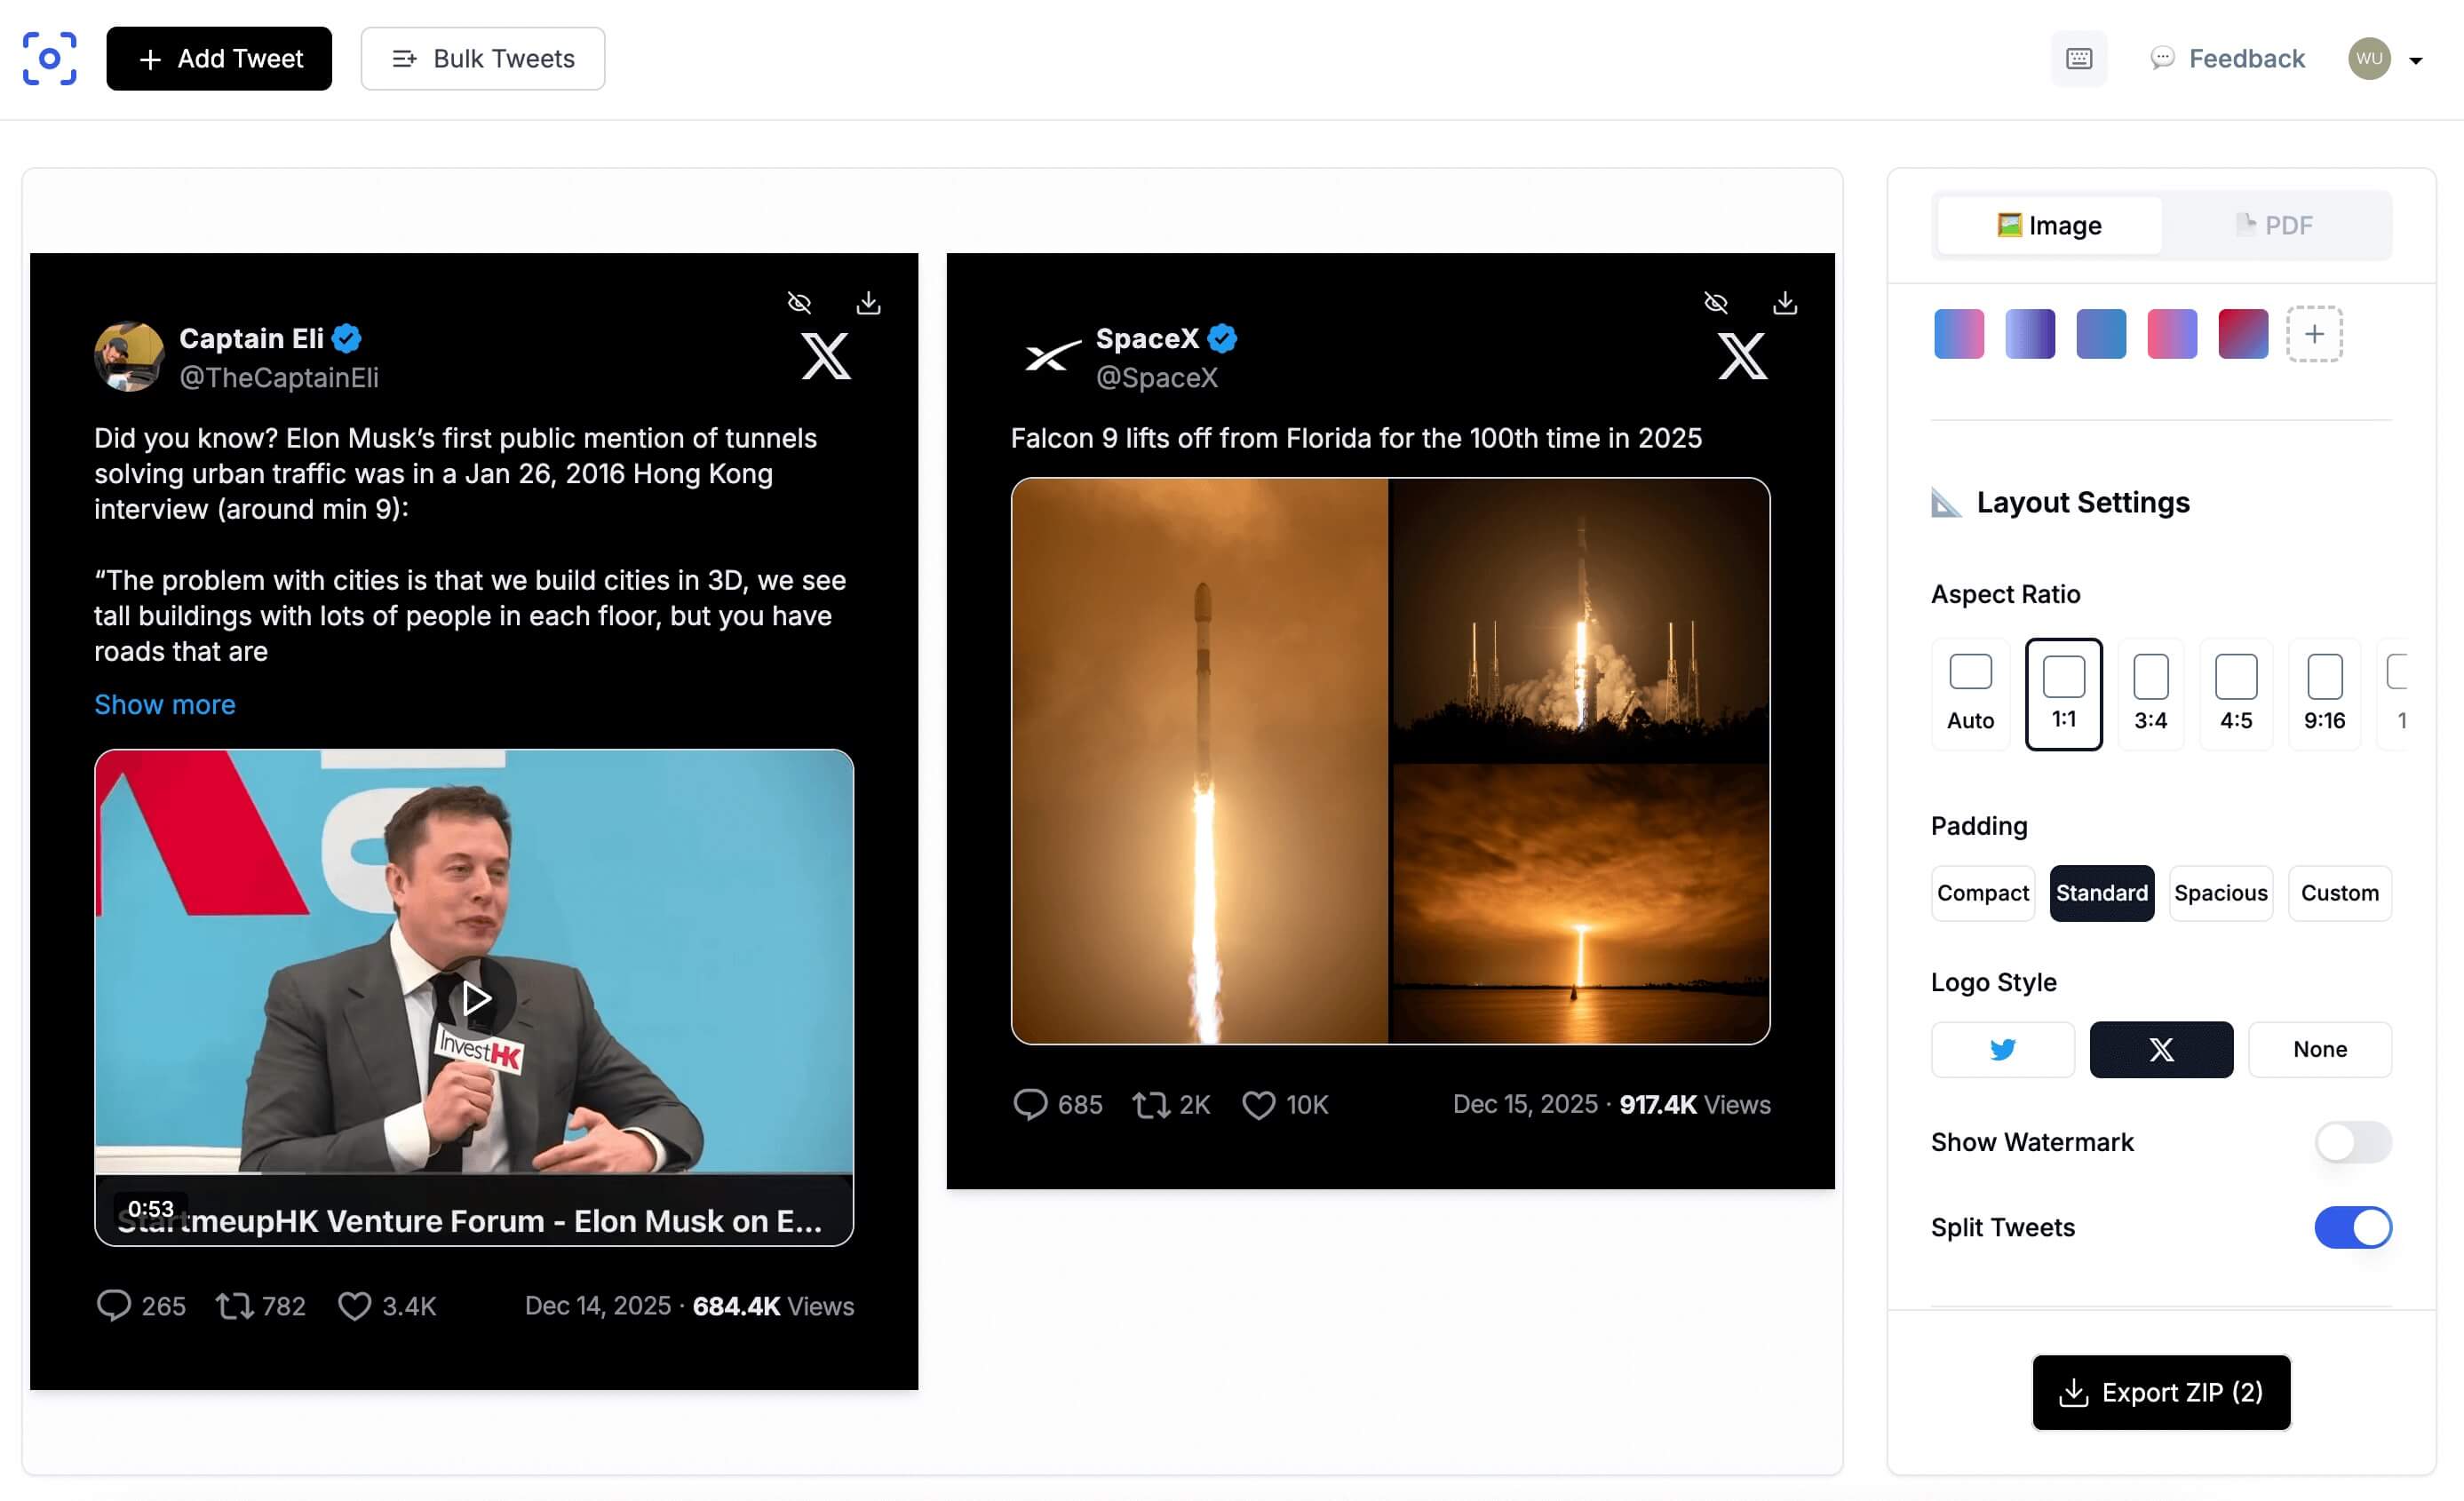Hide the Captain Eli tweet
This screenshot has width=2464, height=1501.
click(x=799, y=302)
